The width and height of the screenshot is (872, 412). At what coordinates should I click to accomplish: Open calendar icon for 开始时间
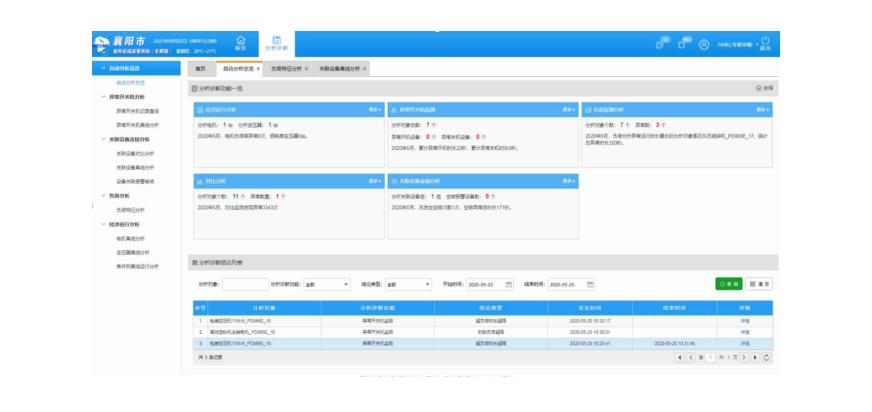(508, 284)
